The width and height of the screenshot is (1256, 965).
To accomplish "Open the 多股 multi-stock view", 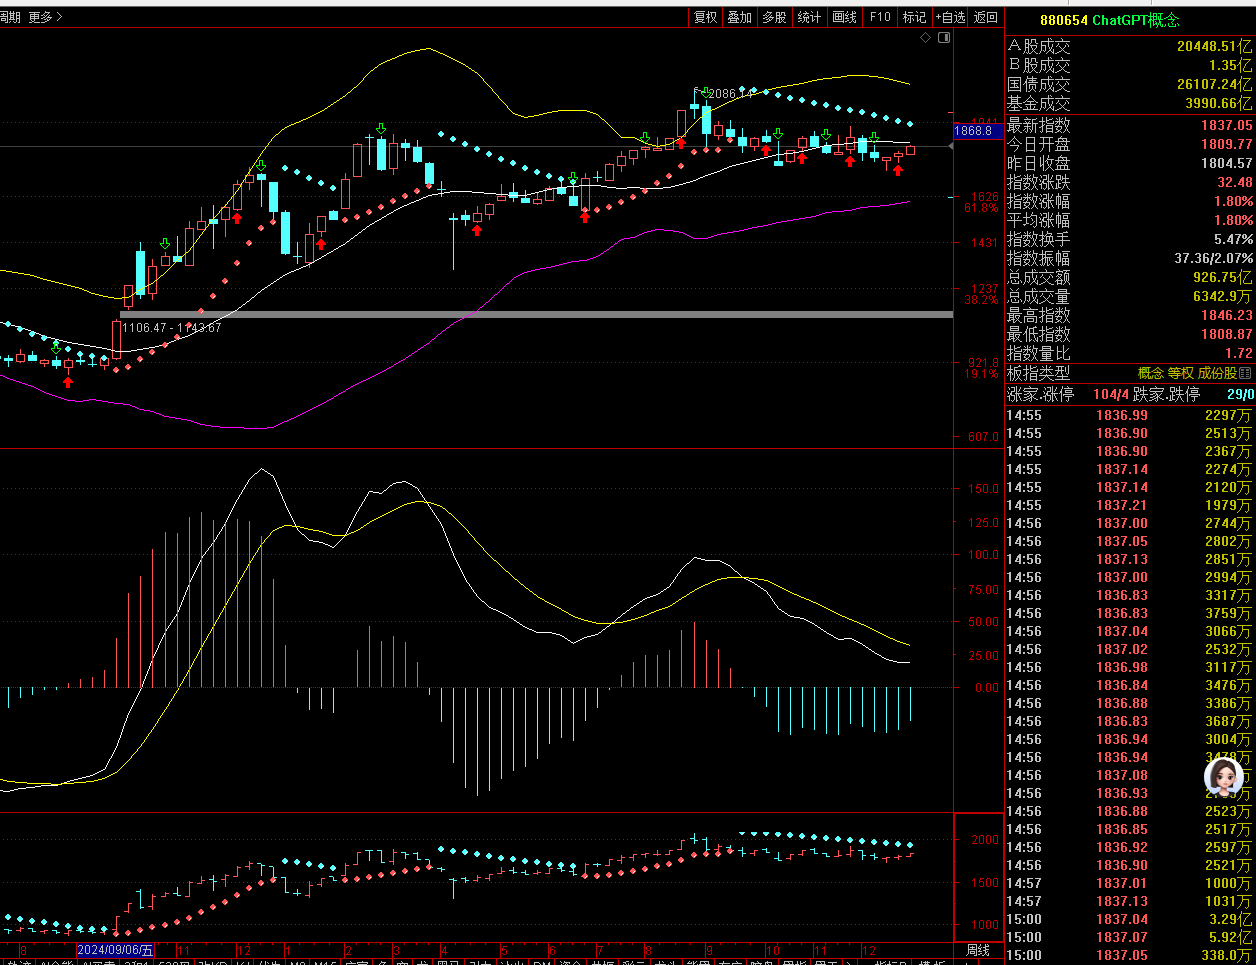I will click(774, 17).
